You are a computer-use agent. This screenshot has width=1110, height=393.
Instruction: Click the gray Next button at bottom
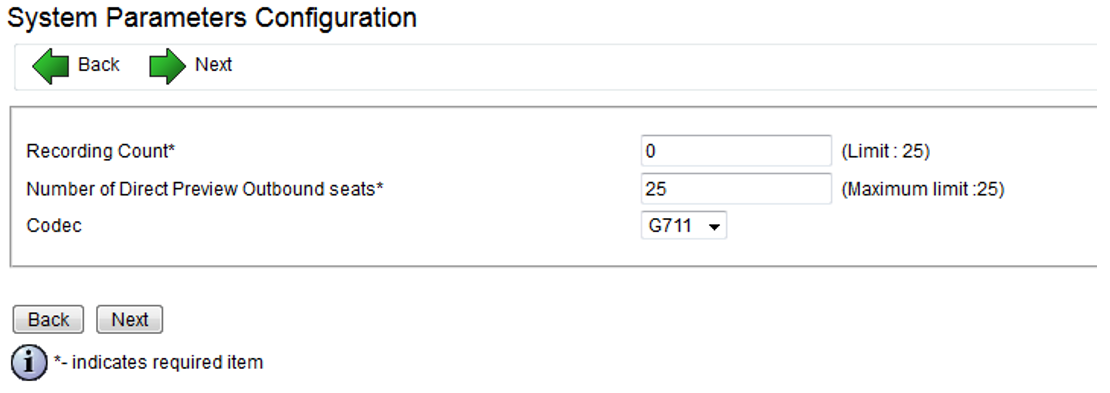coord(130,320)
